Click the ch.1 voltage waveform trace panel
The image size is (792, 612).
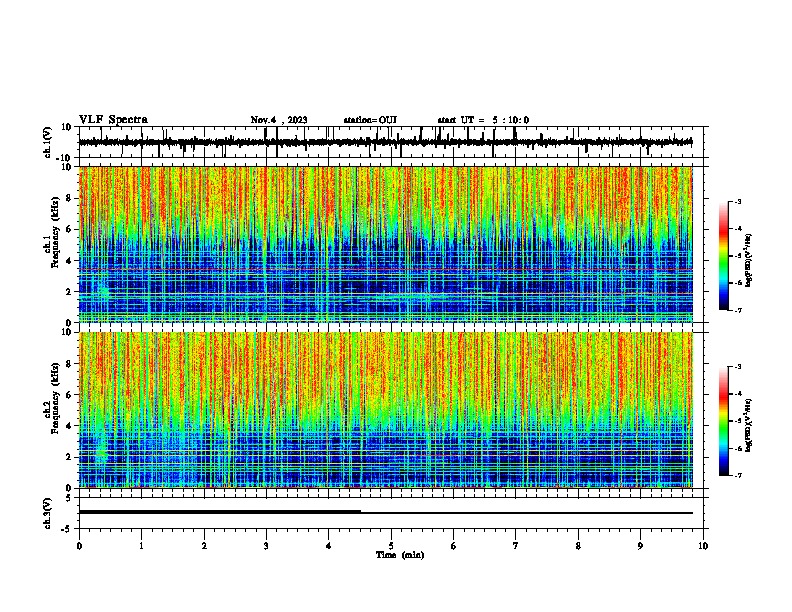pos(393,142)
